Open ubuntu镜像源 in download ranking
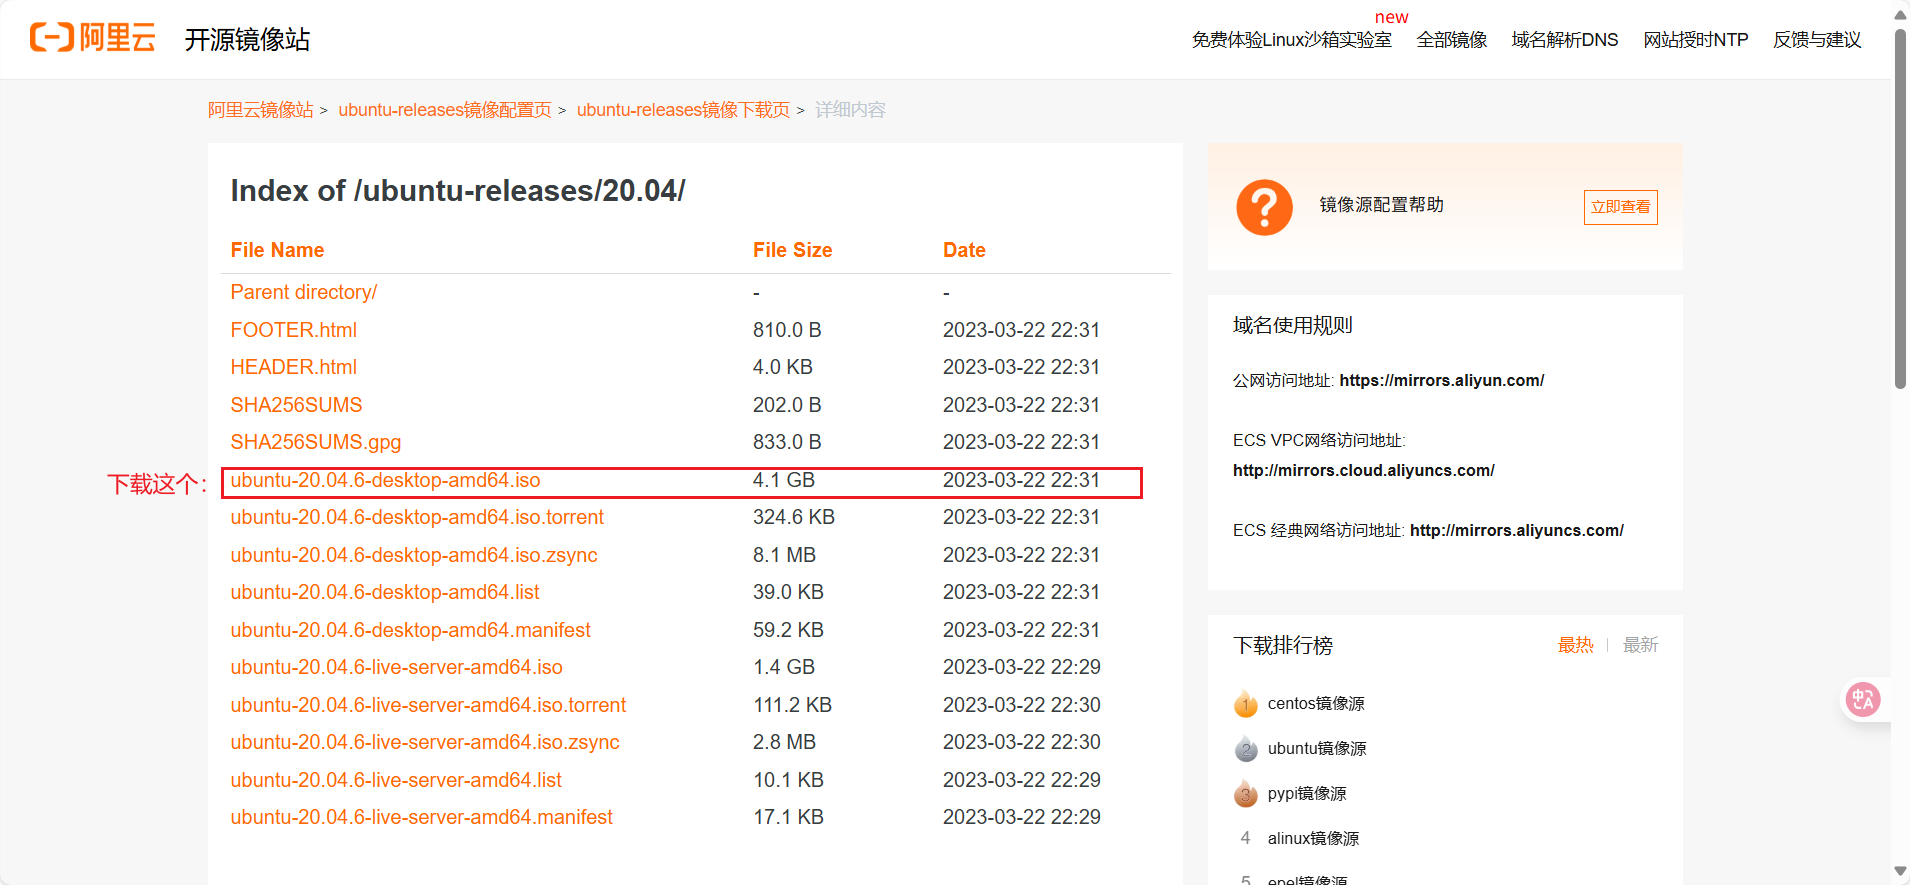The width and height of the screenshot is (1910, 885). (1317, 749)
